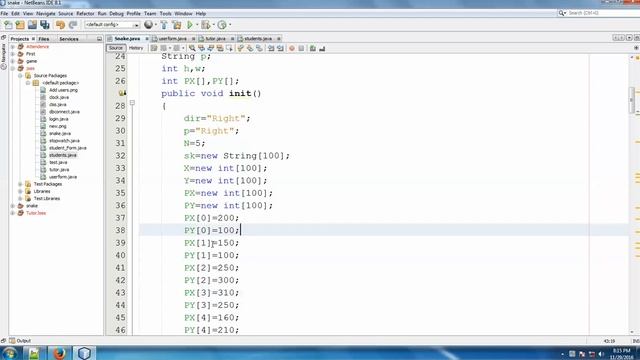640x360 pixels.
Task: Click the Tutor.bss project node
Action: click(x=36, y=213)
